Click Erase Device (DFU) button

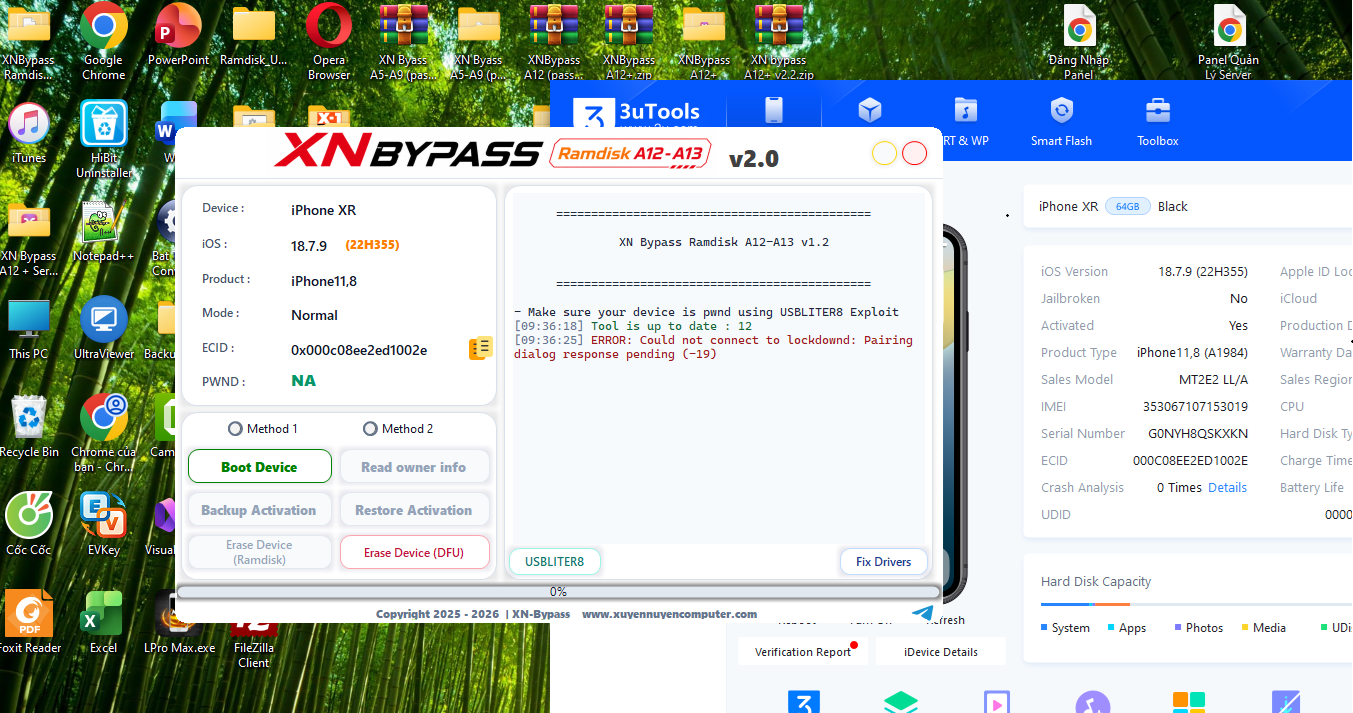pyautogui.click(x=414, y=552)
